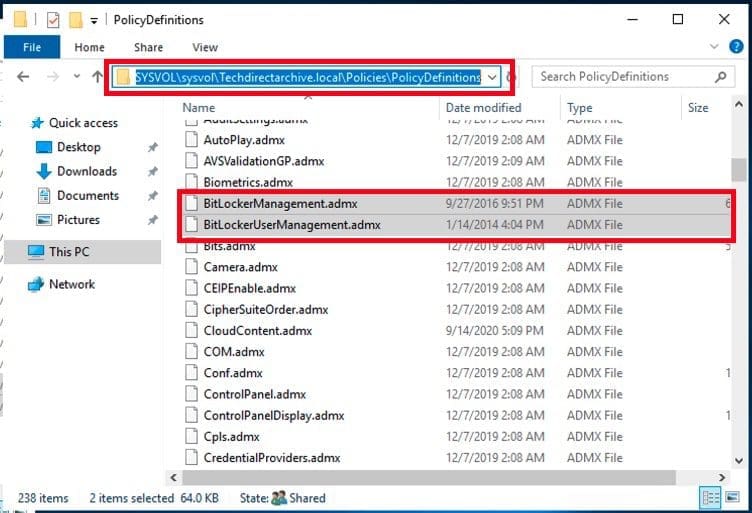Image resolution: width=752 pixels, height=513 pixels.
Task: Click the Downloads folder icon in sidebar
Action: click(44, 172)
